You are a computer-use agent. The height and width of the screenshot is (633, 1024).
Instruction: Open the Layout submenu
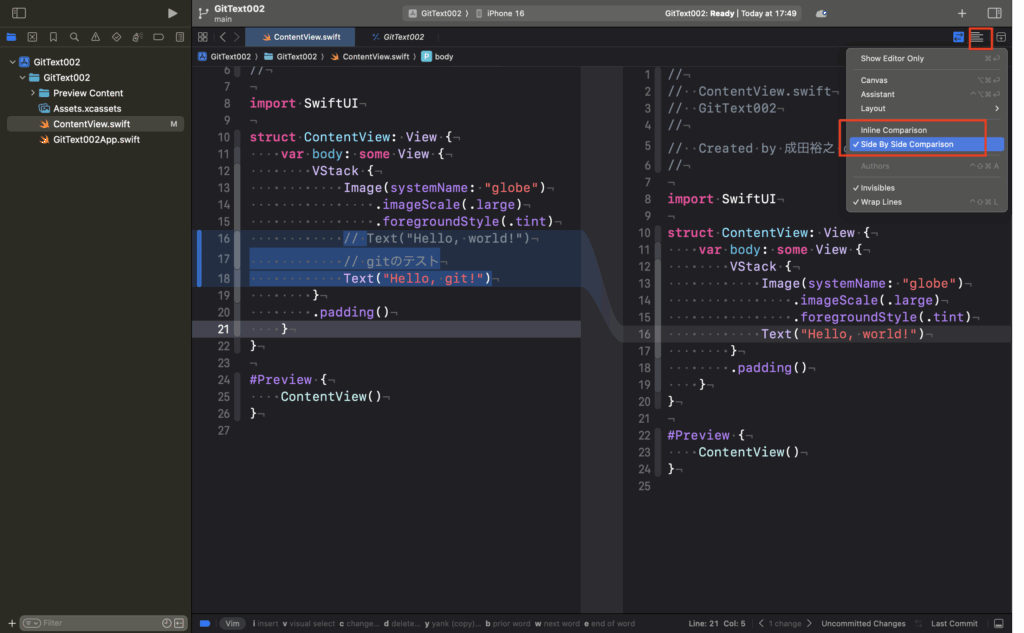click(927, 109)
